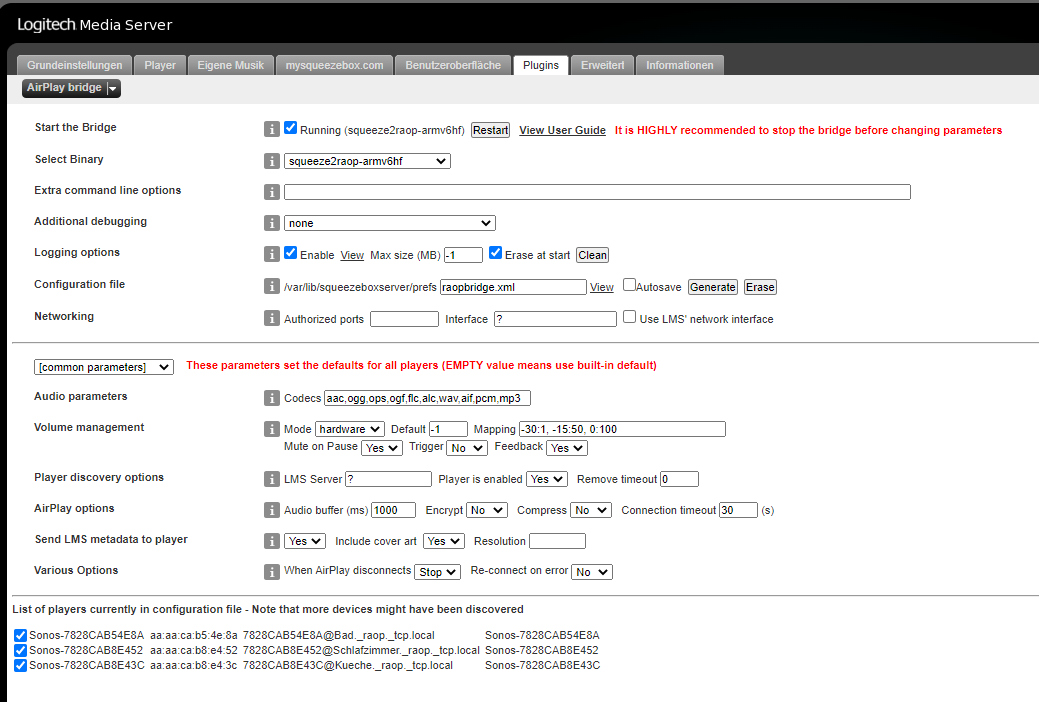Toggle player Sonos-7828CAB8E43C checkbox
This screenshot has width=1039, height=702.
pyautogui.click(x=21, y=666)
